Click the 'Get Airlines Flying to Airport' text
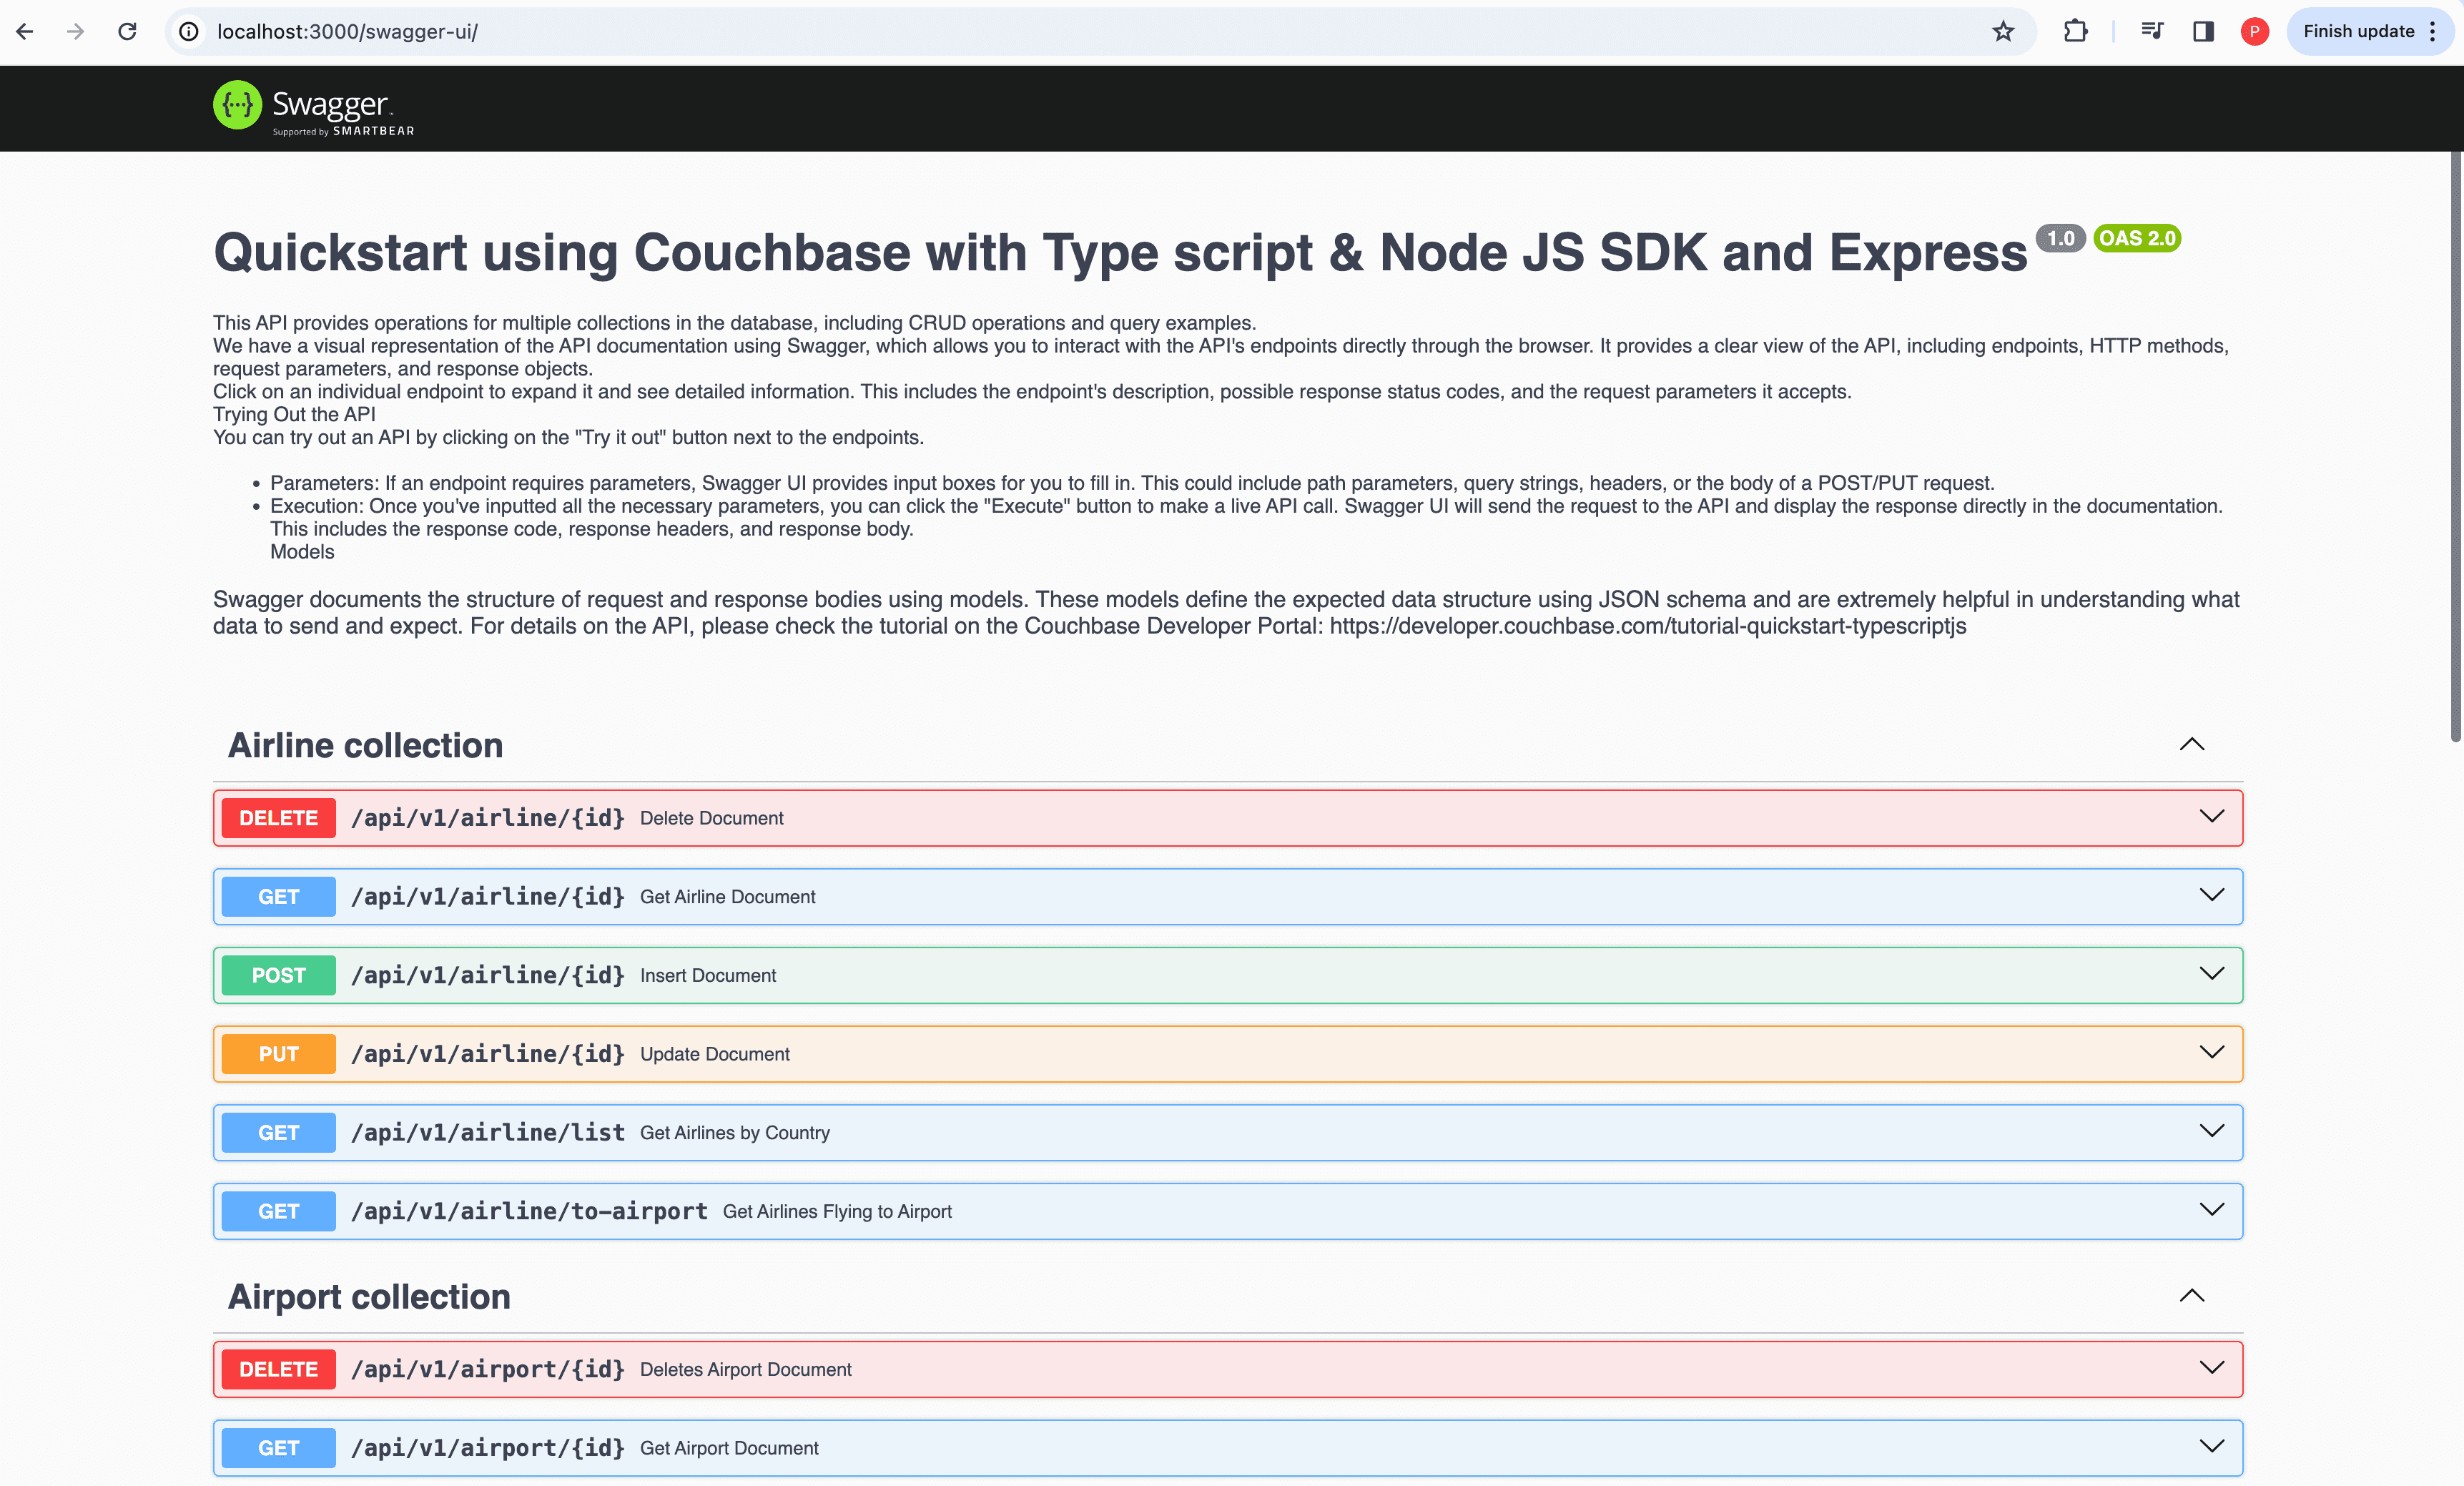2464x1486 pixels. 837,1211
